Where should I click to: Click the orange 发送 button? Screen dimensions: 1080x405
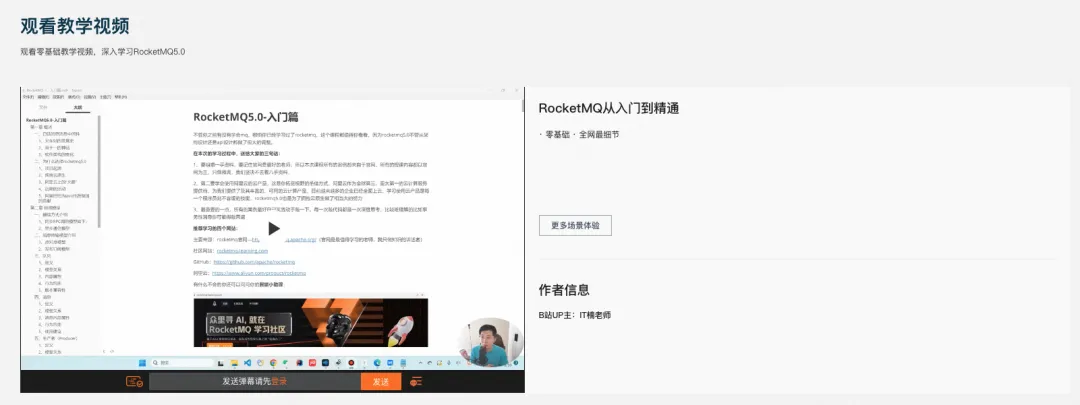coord(381,382)
